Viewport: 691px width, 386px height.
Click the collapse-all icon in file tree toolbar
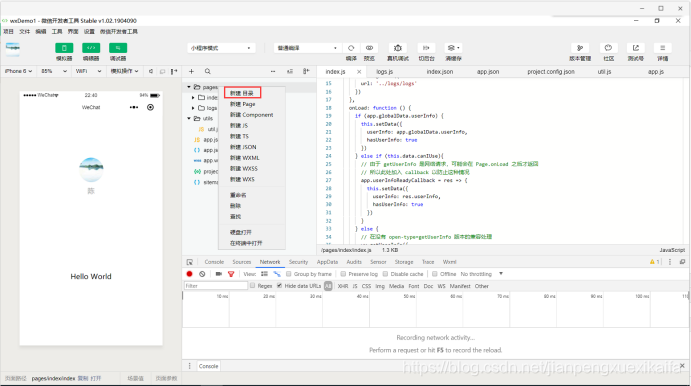tap(290, 71)
